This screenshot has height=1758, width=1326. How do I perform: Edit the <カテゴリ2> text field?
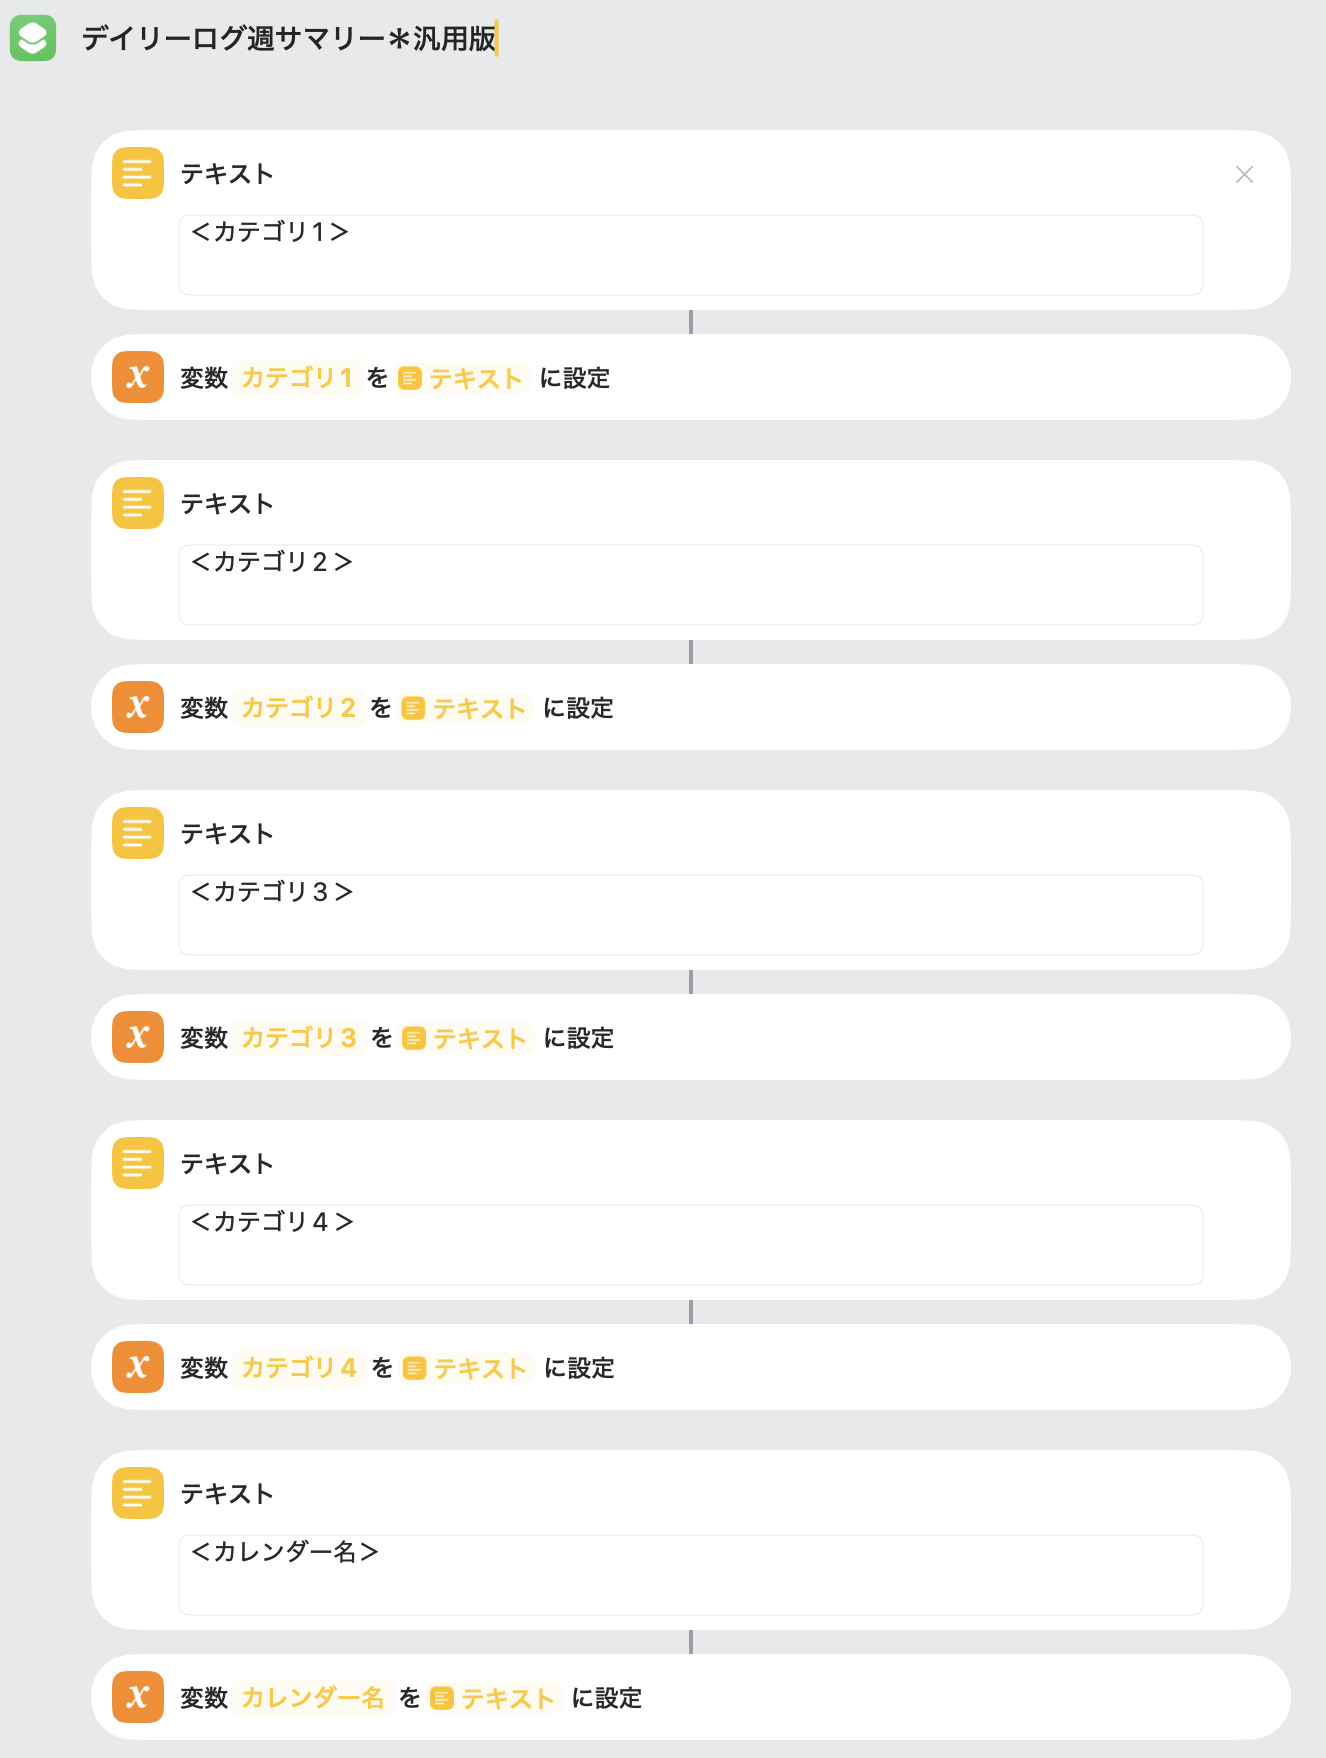pos(690,584)
